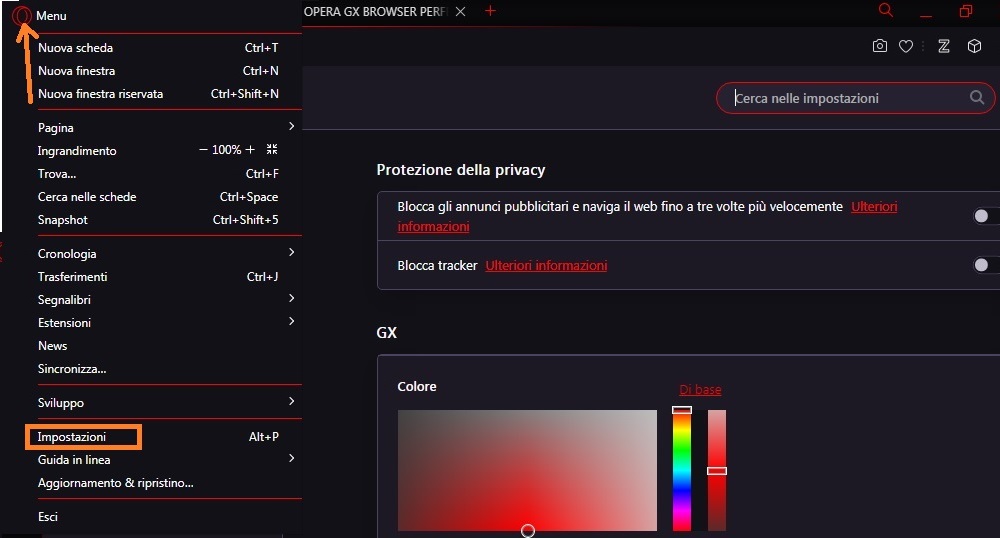This screenshot has height=538, width=1000.
Task: Click the Di base color link
Action: coord(700,389)
